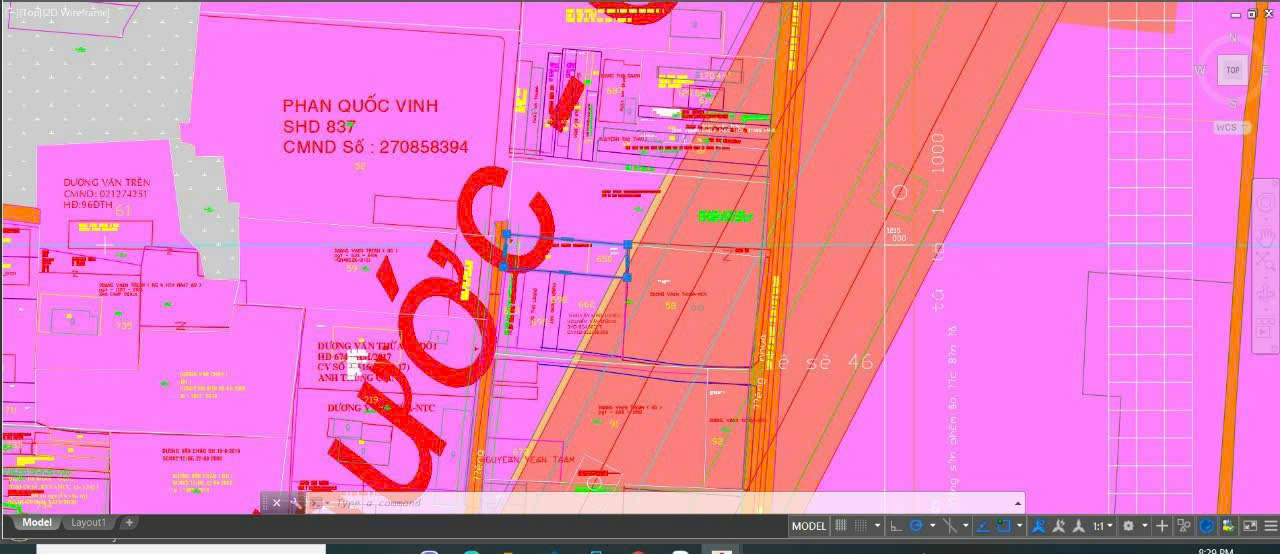The height and width of the screenshot is (554, 1280).
Task: Open polar tracking angle dropdown
Action: click(933, 526)
